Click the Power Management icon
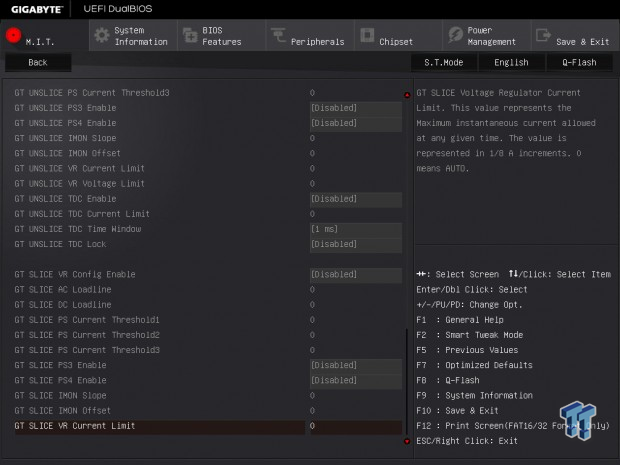 tap(456, 35)
